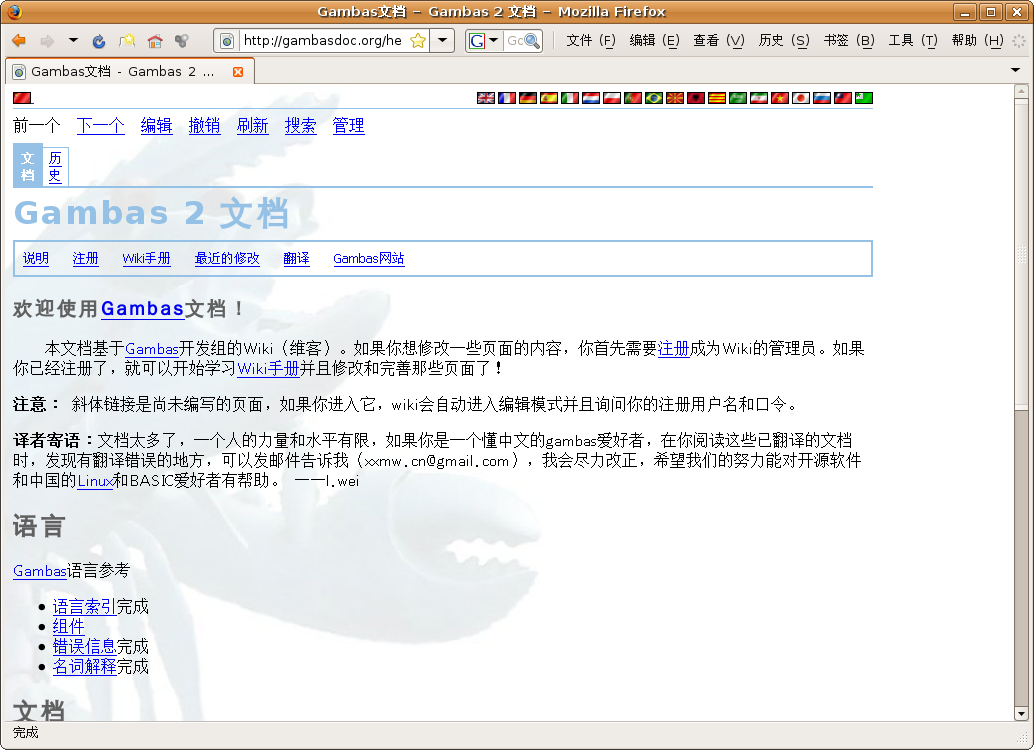Screen dimensions: 1034x750
Task: Click the 管理 link
Action: coord(348,125)
